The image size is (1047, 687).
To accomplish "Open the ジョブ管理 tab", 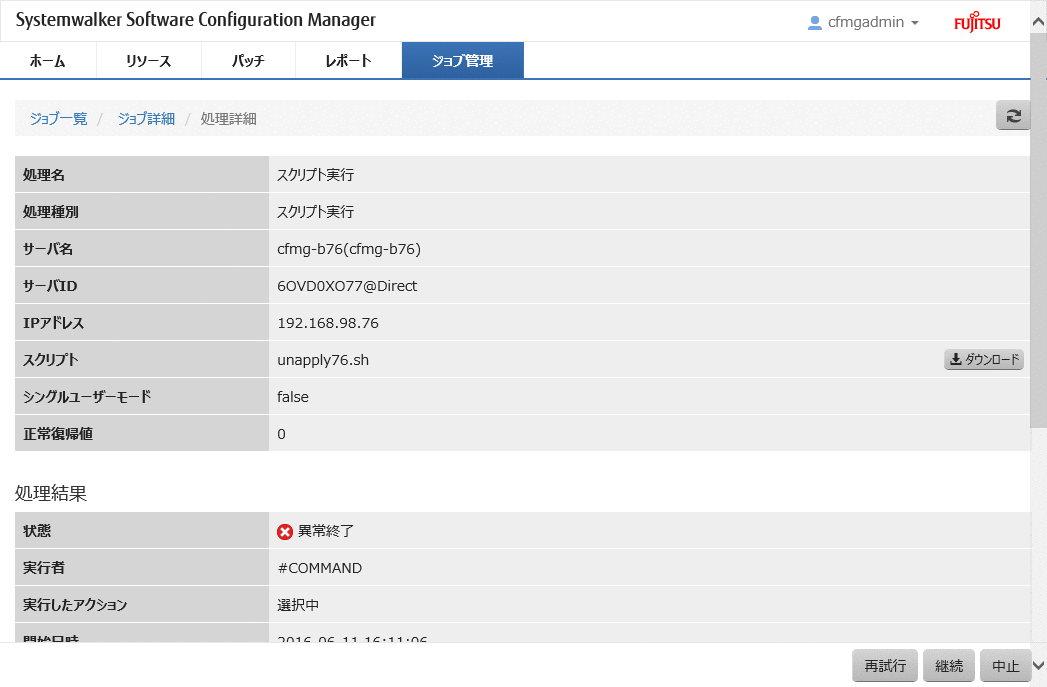I will 463,61.
